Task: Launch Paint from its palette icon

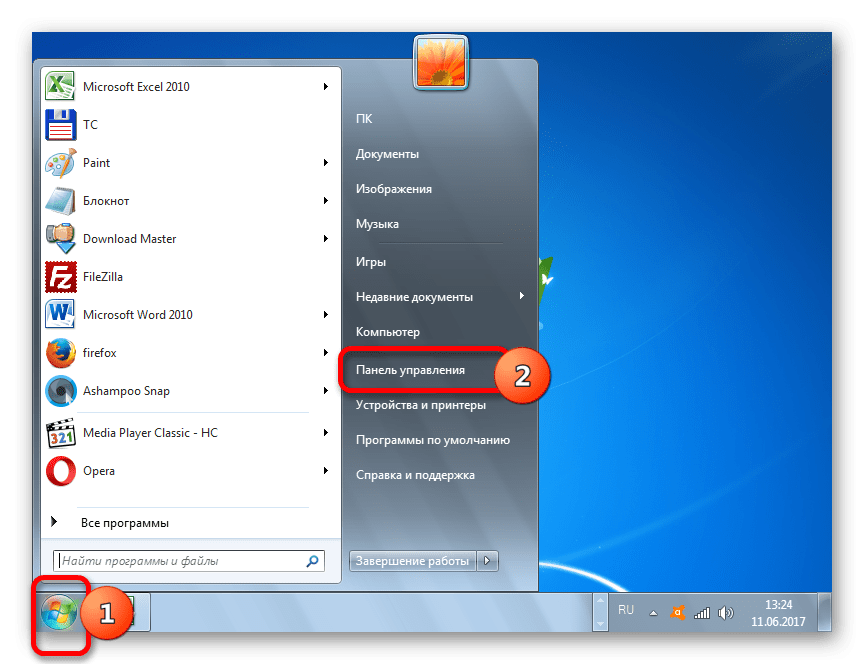Action: 61,163
